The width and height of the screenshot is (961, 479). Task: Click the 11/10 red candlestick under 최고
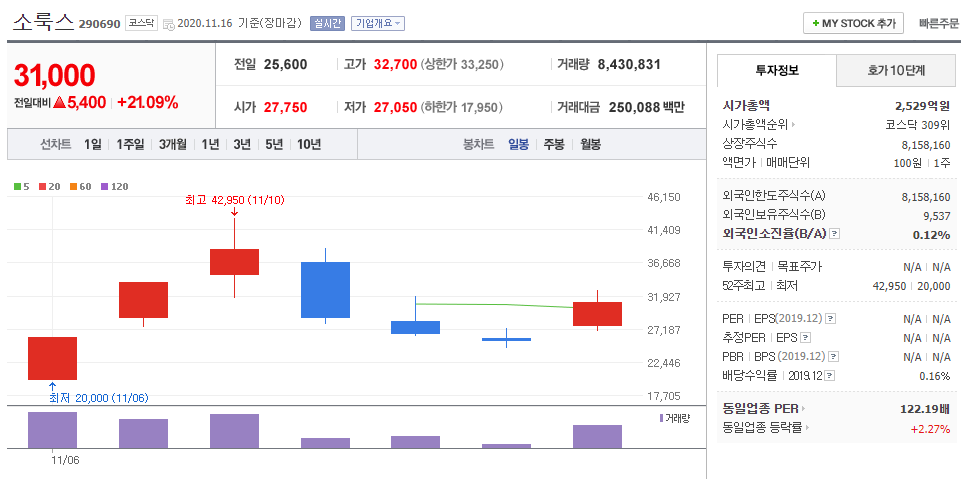[x=234, y=262]
